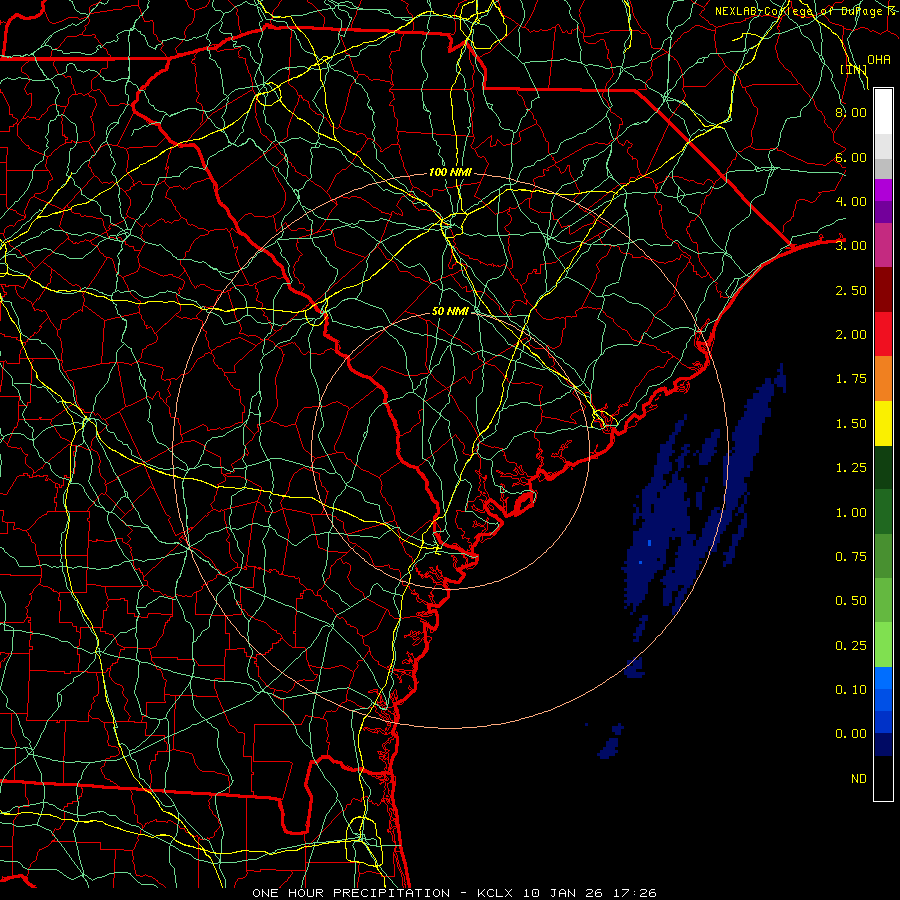Click the 10 JAN 26 17:26 timestamp
The width and height of the screenshot is (900, 900).
(x=589, y=893)
